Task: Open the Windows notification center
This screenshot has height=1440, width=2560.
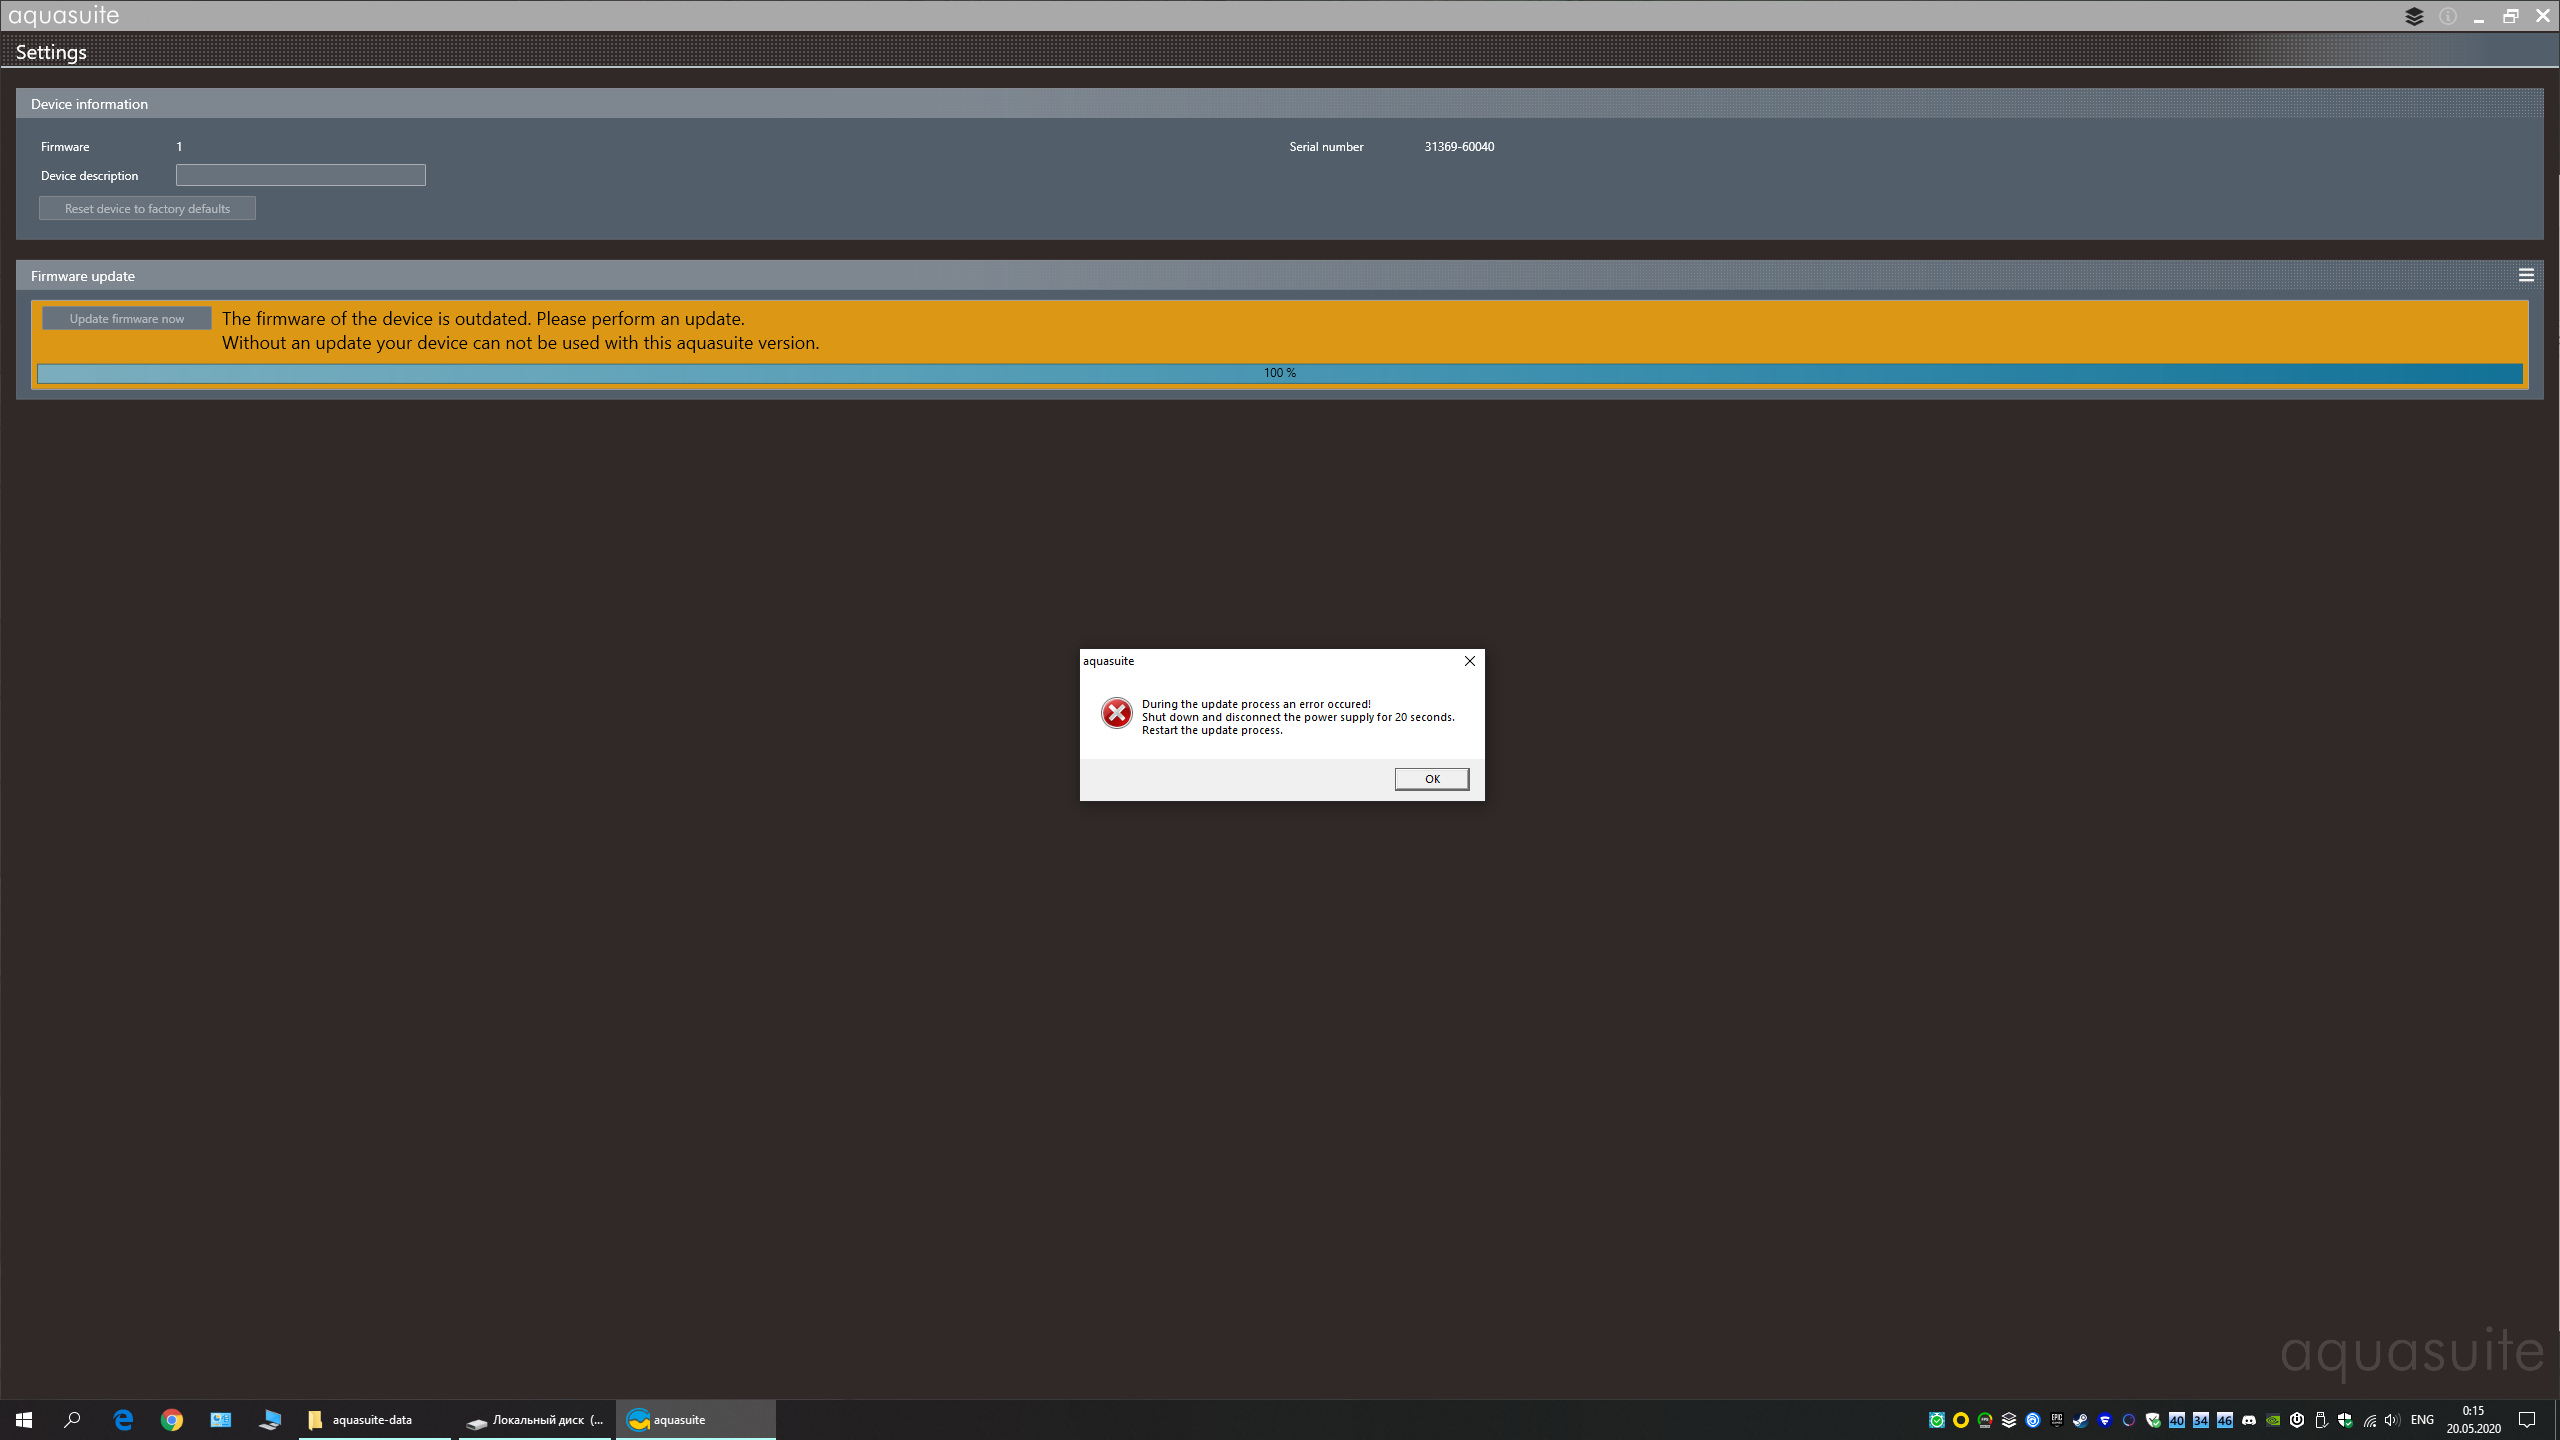Action: tap(2527, 1420)
